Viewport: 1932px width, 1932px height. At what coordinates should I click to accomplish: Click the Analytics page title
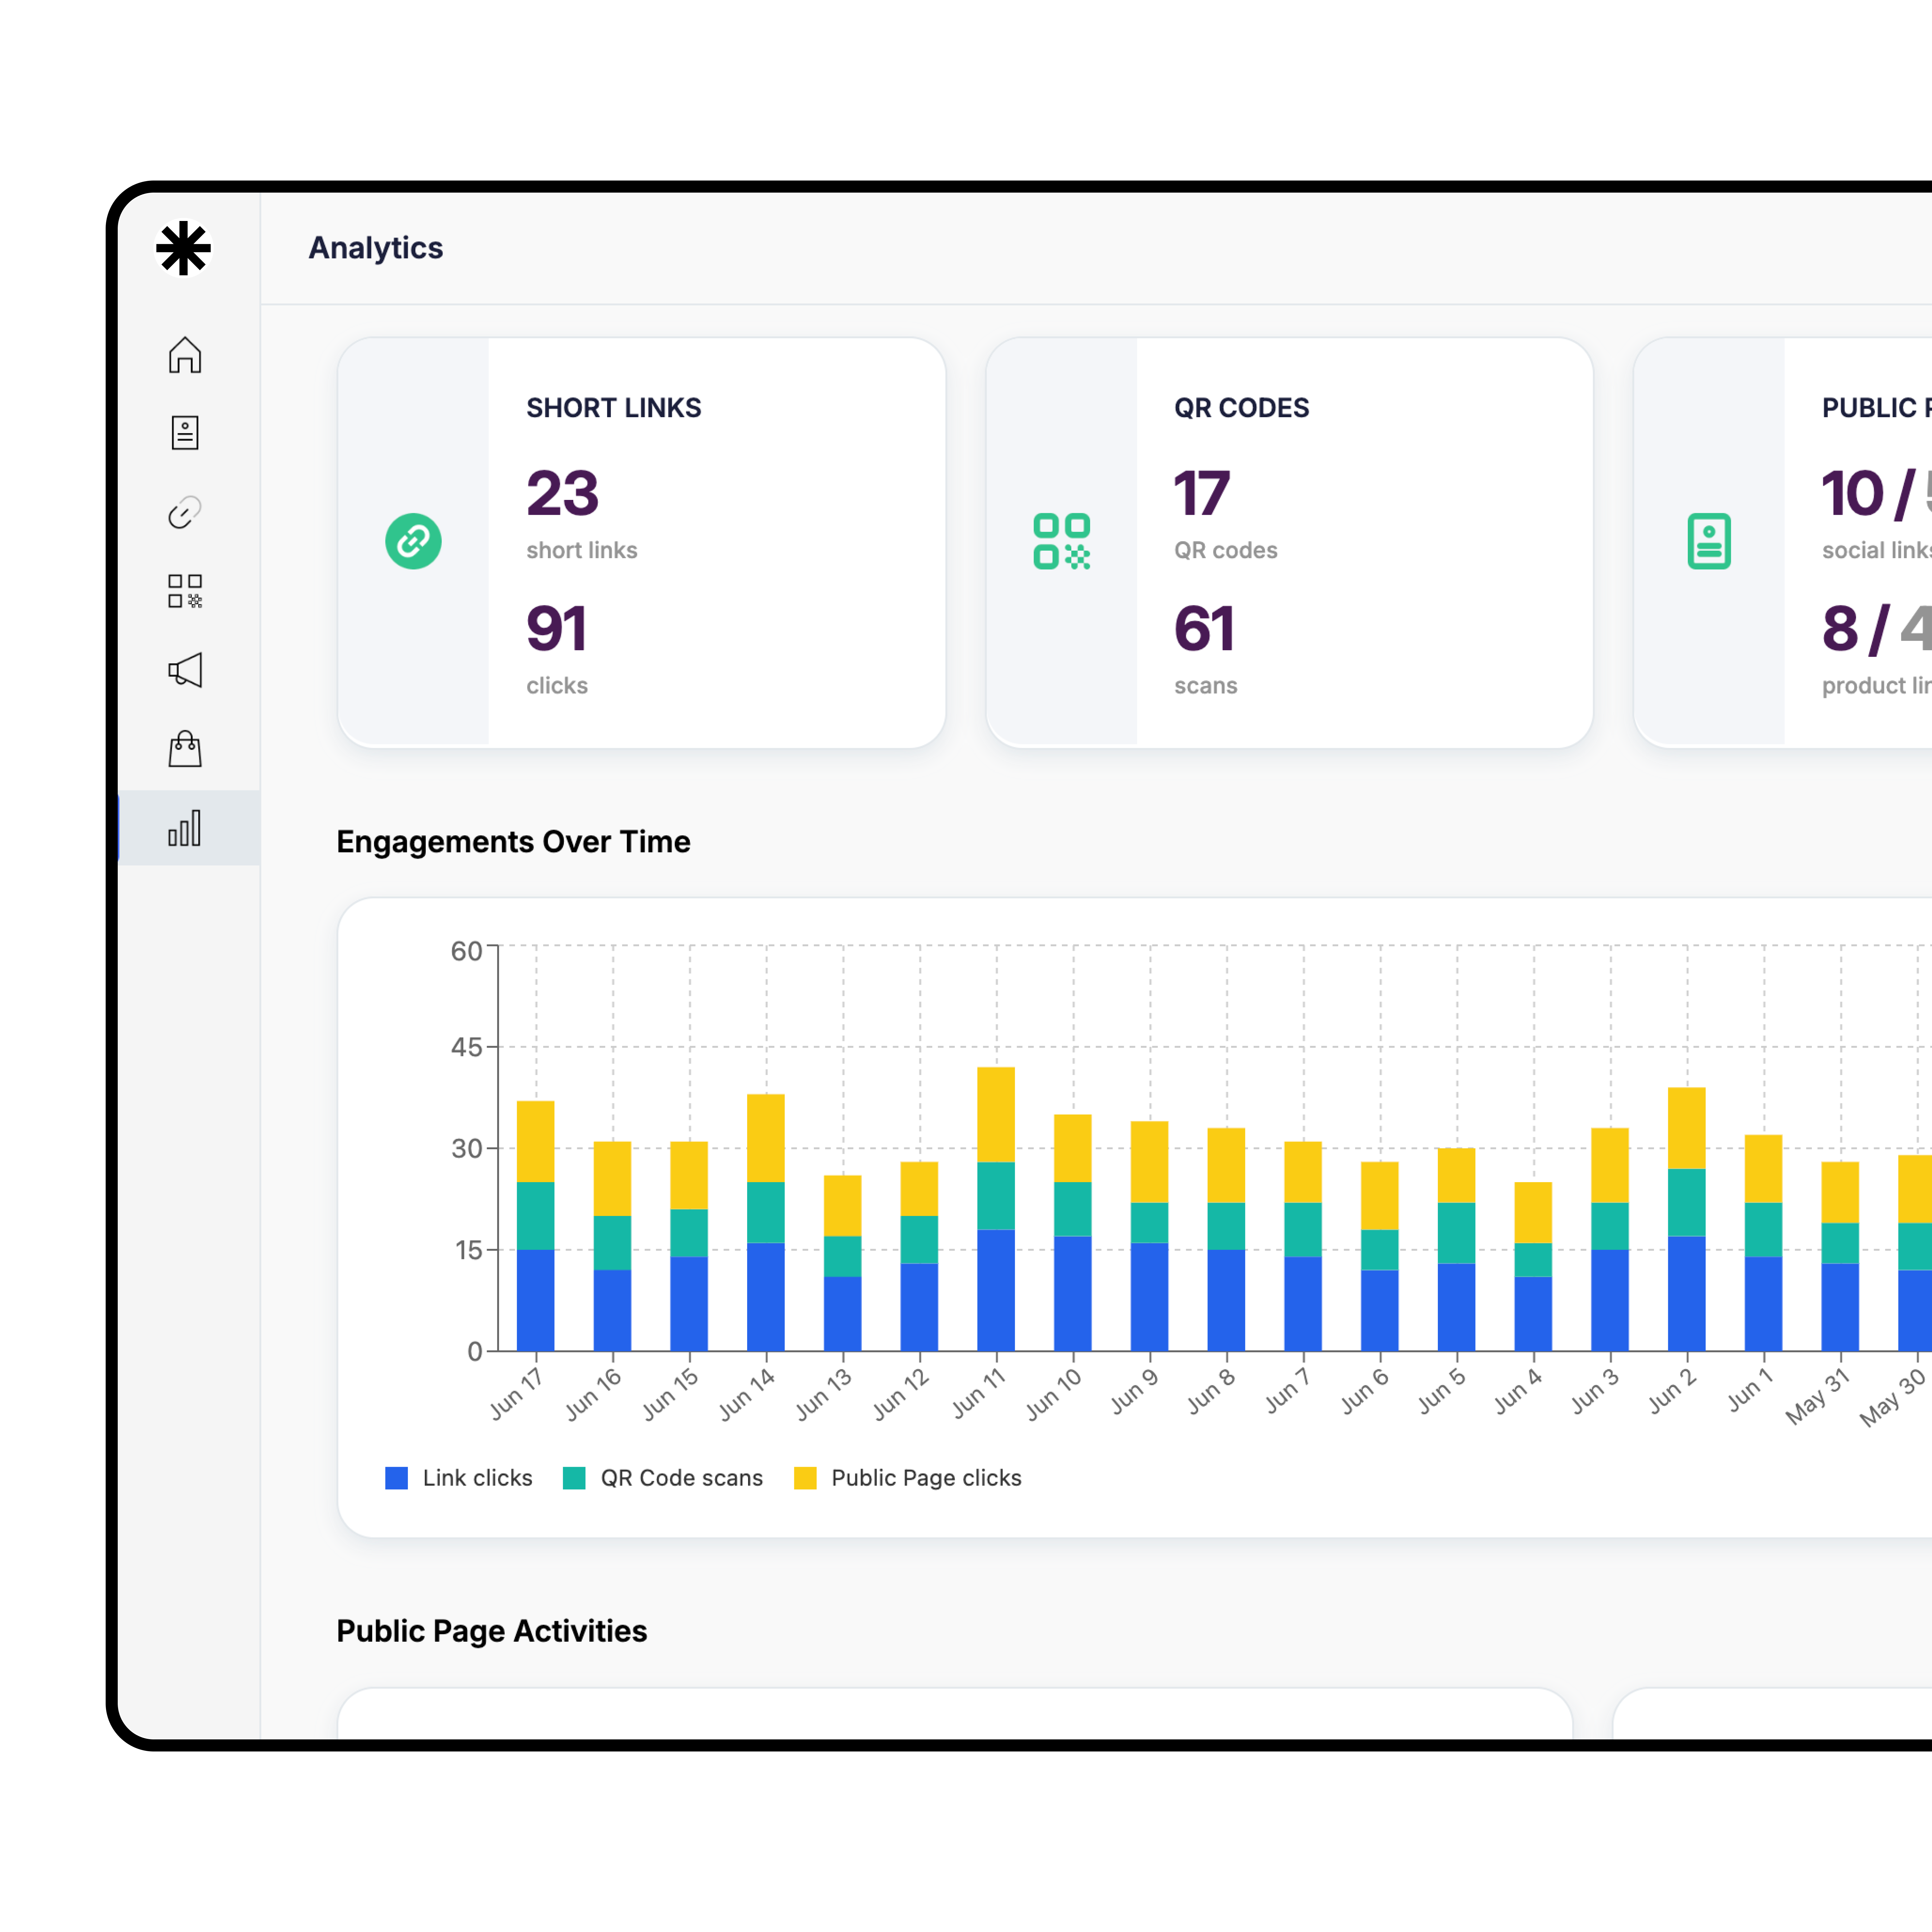pos(376,248)
